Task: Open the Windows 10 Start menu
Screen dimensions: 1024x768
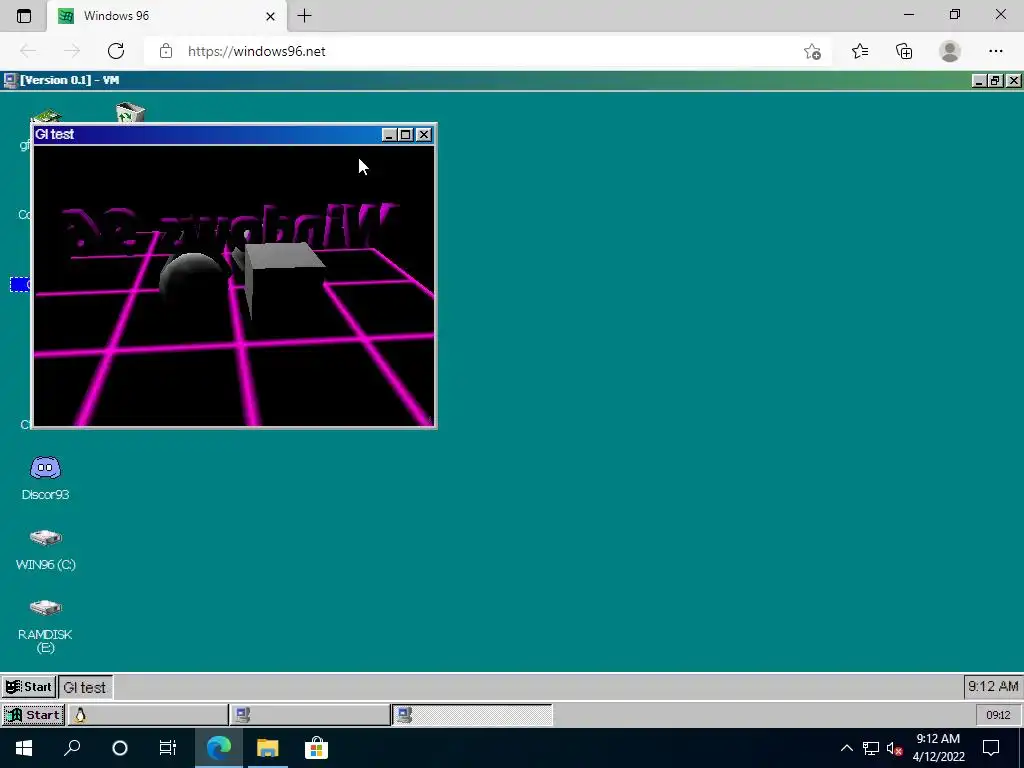Action: 24,748
